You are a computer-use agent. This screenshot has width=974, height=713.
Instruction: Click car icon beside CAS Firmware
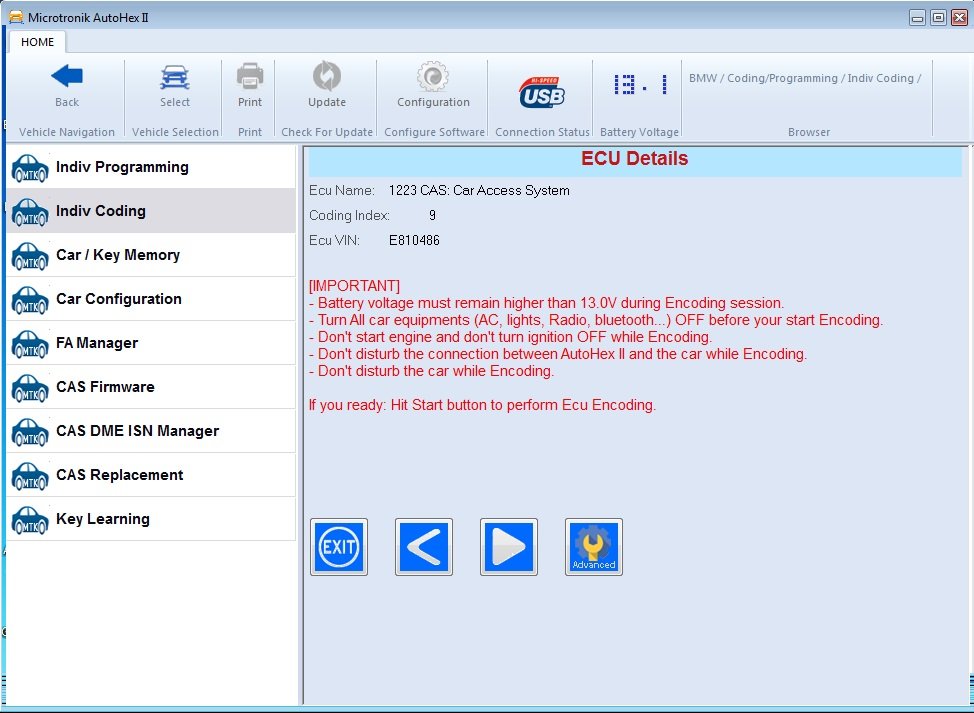(30, 389)
